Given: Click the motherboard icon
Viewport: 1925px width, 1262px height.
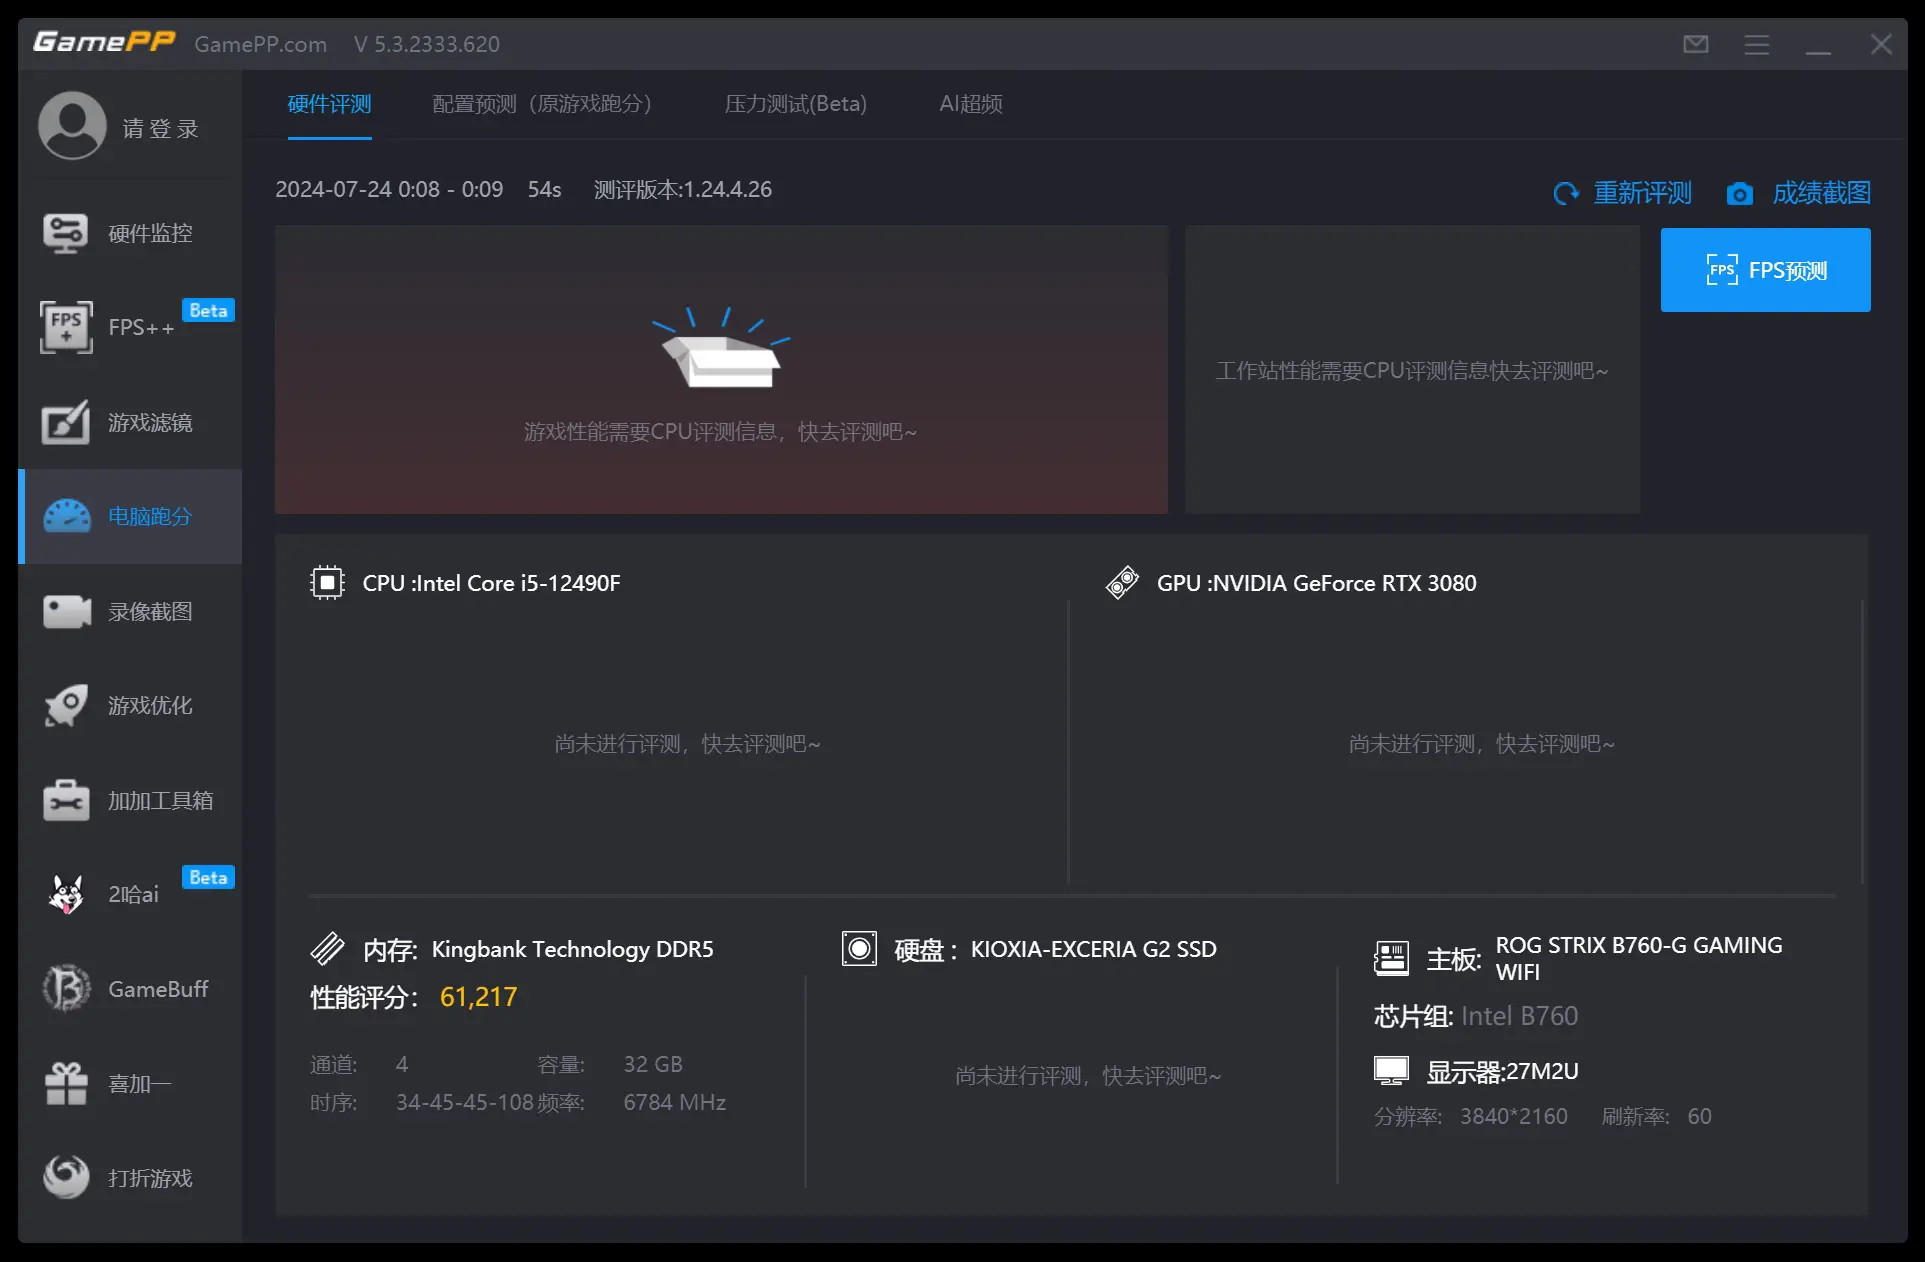Looking at the screenshot, I should point(1391,958).
